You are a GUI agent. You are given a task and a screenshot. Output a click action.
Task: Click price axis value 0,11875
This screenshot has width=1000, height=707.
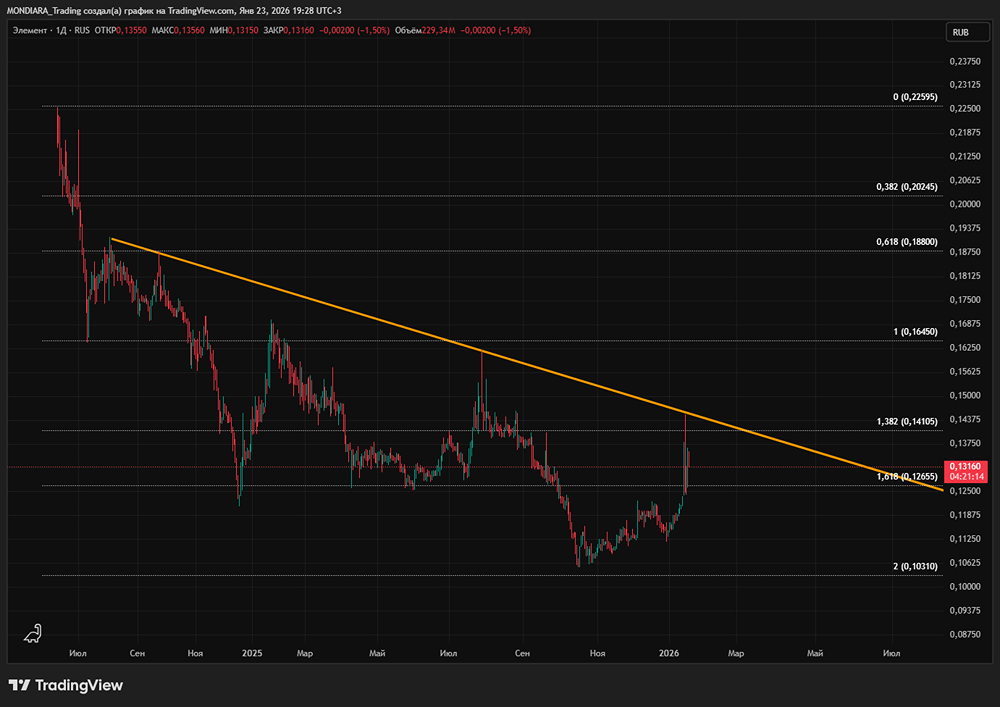coord(965,514)
